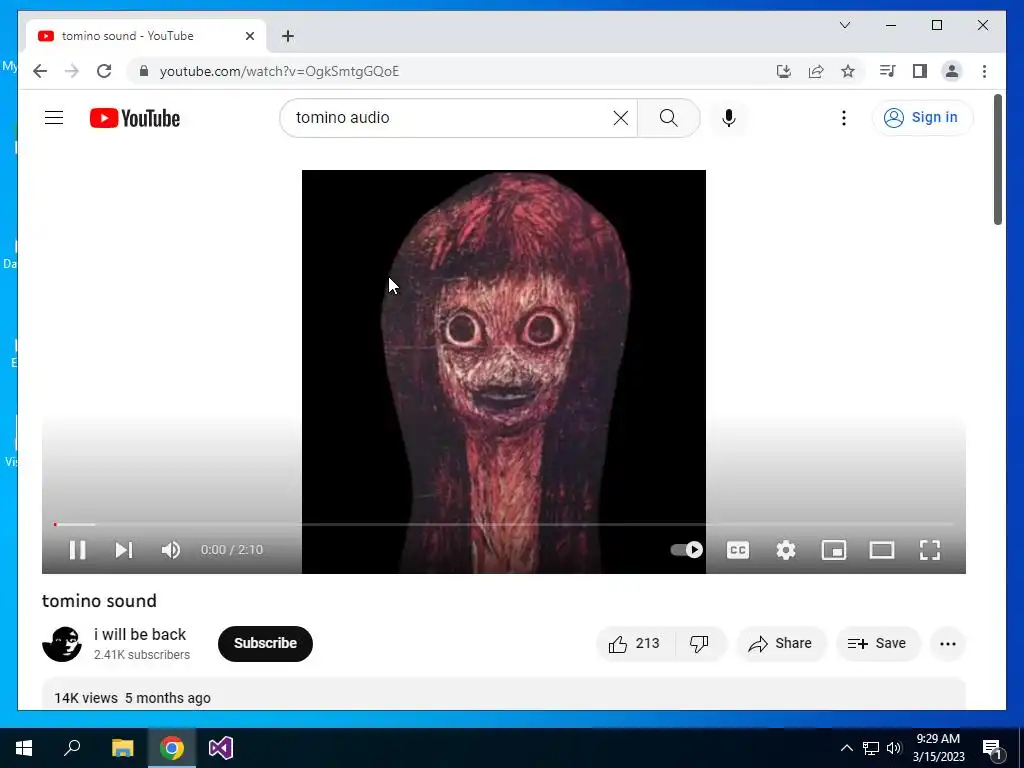The height and width of the screenshot is (768, 1024).
Task: Open a new browser tab
Action: pyautogui.click(x=288, y=36)
